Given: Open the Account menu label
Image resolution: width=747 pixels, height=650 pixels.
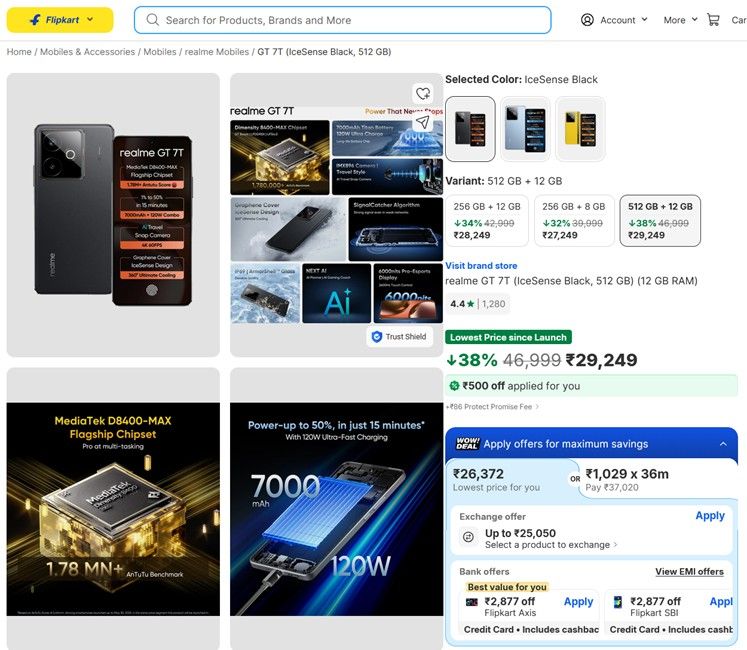Looking at the screenshot, I should pyautogui.click(x=617, y=20).
